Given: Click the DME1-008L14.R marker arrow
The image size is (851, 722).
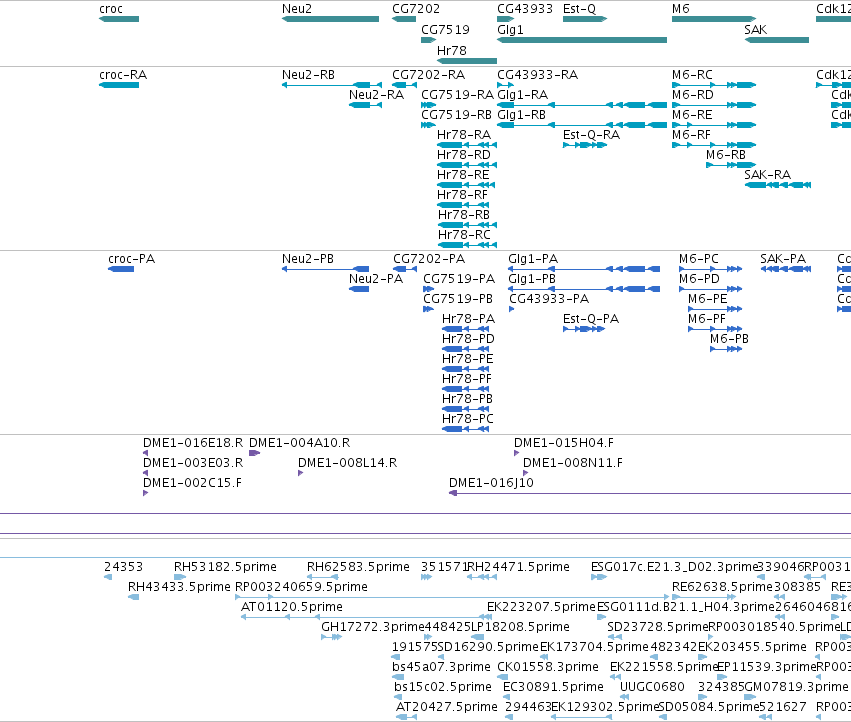Looking at the screenshot, I should coord(300,473).
